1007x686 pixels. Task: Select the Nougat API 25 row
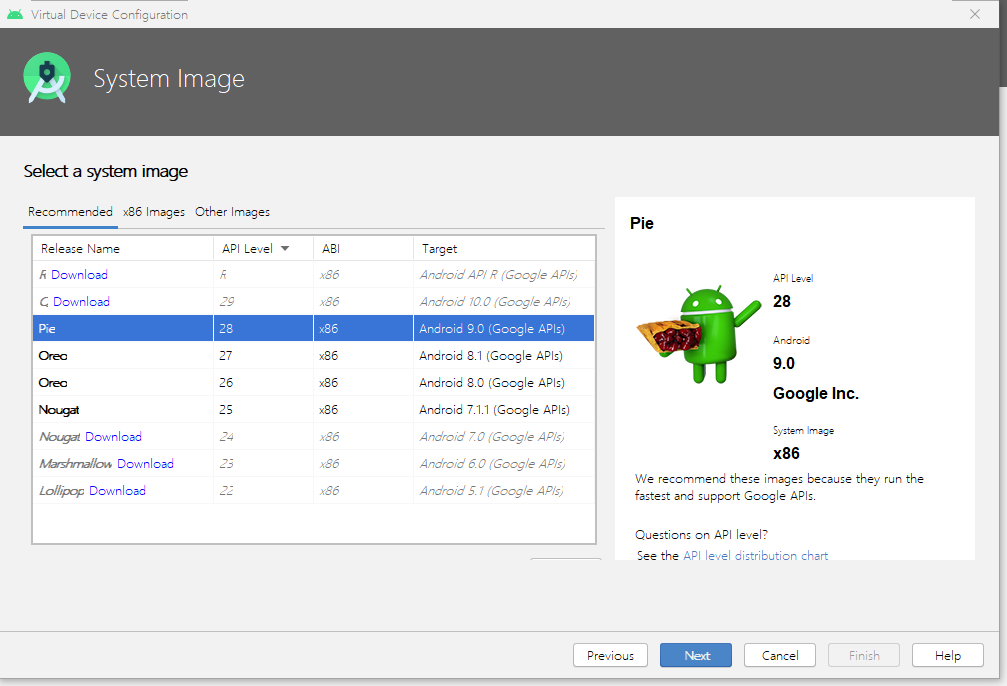(x=313, y=409)
